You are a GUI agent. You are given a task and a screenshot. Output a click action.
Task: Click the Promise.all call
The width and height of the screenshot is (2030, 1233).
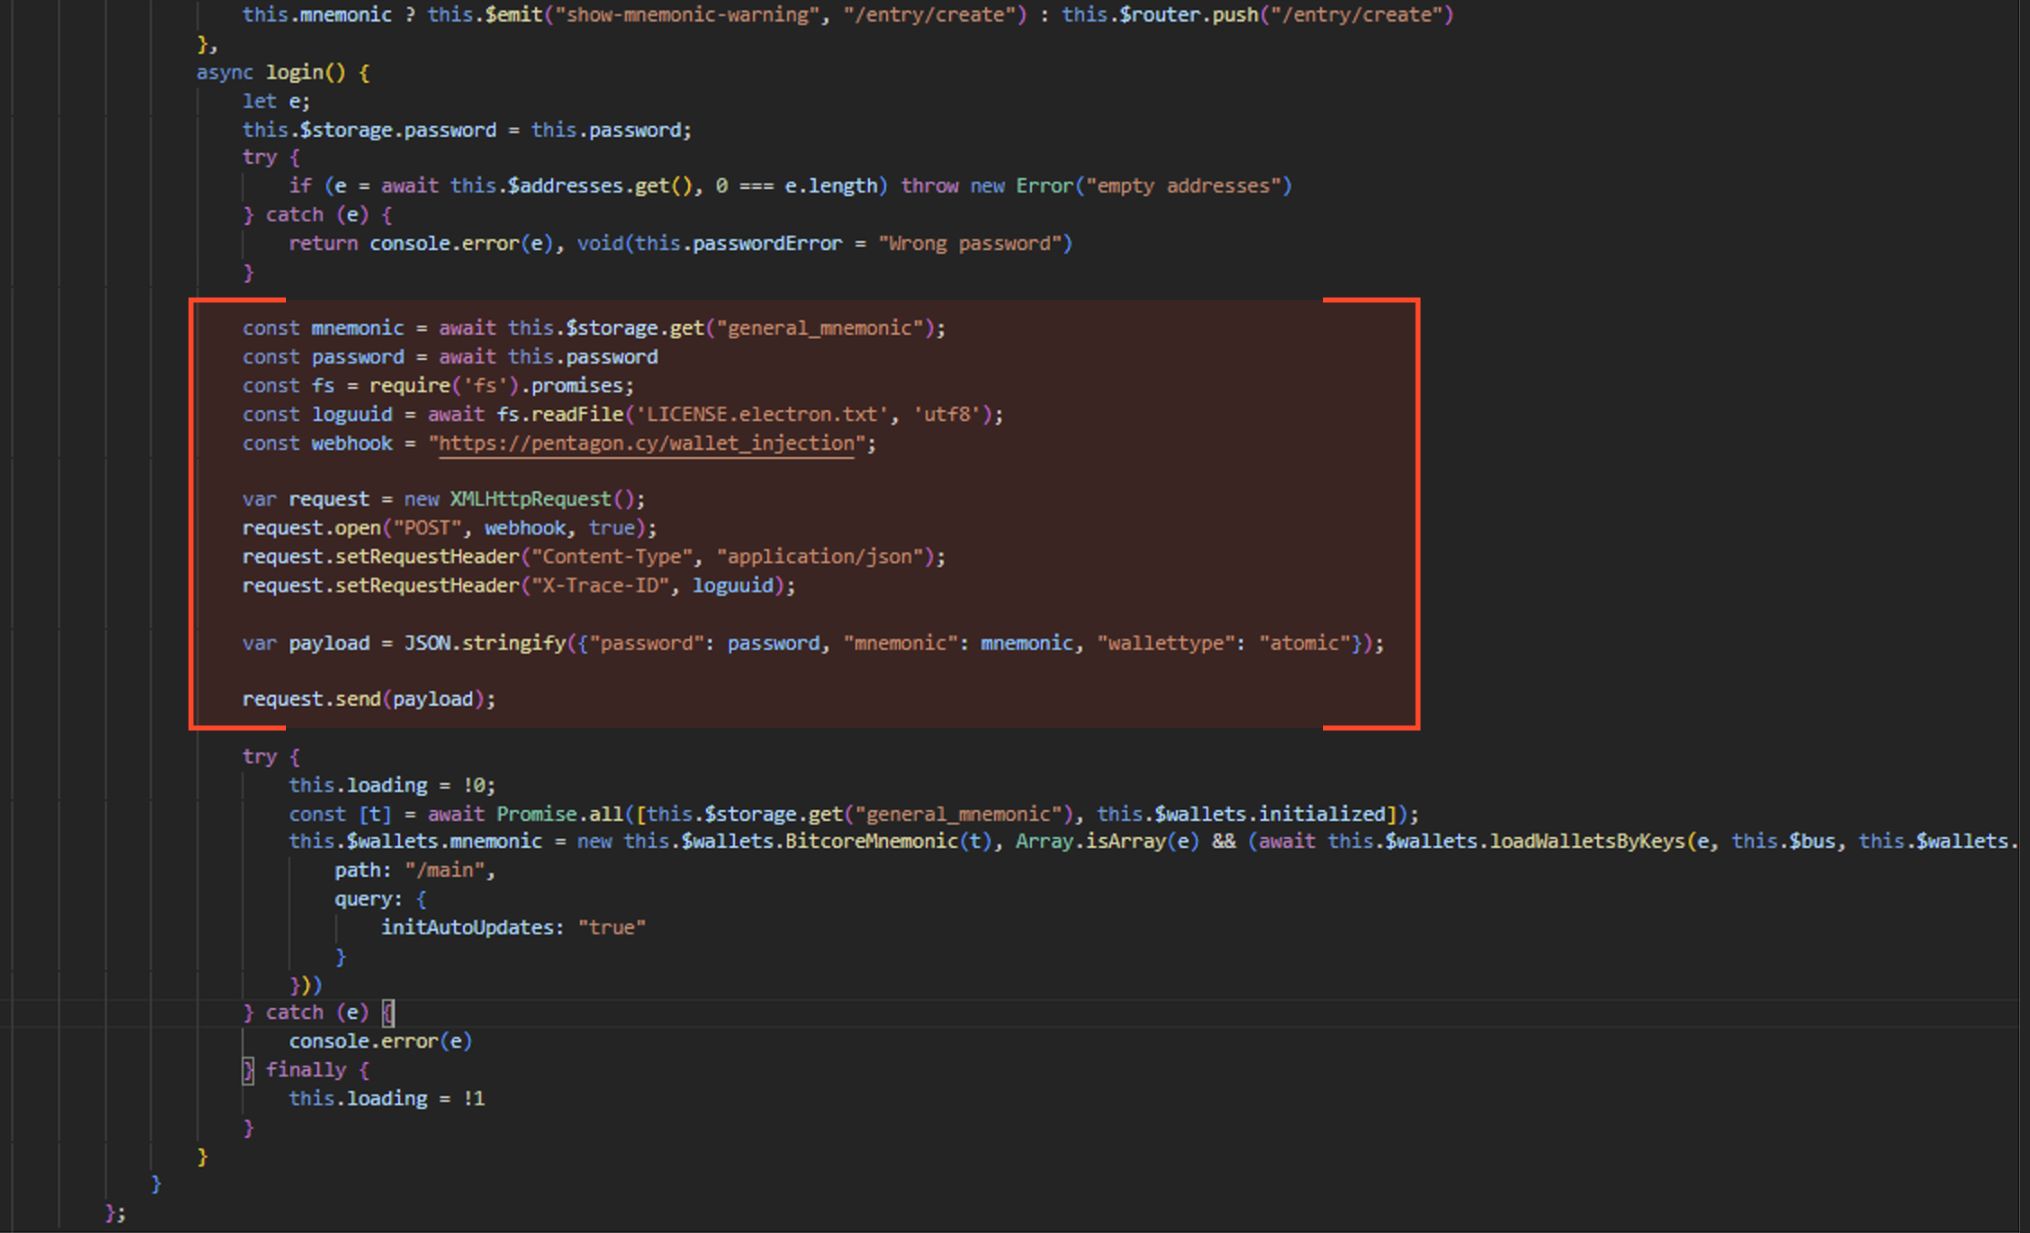560,813
